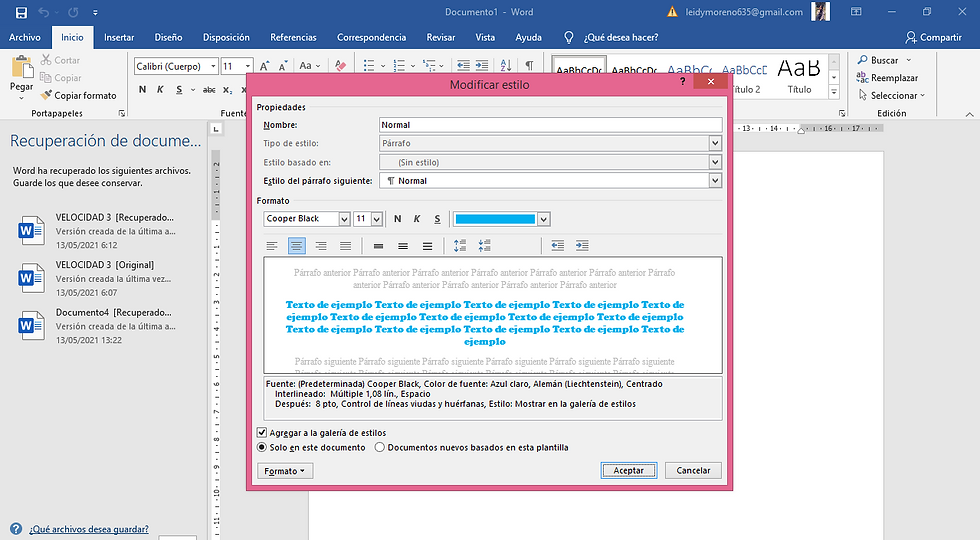Viewport: 980px width, 540px height.
Task: Switch to the Diseño tab
Action: [x=168, y=38]
